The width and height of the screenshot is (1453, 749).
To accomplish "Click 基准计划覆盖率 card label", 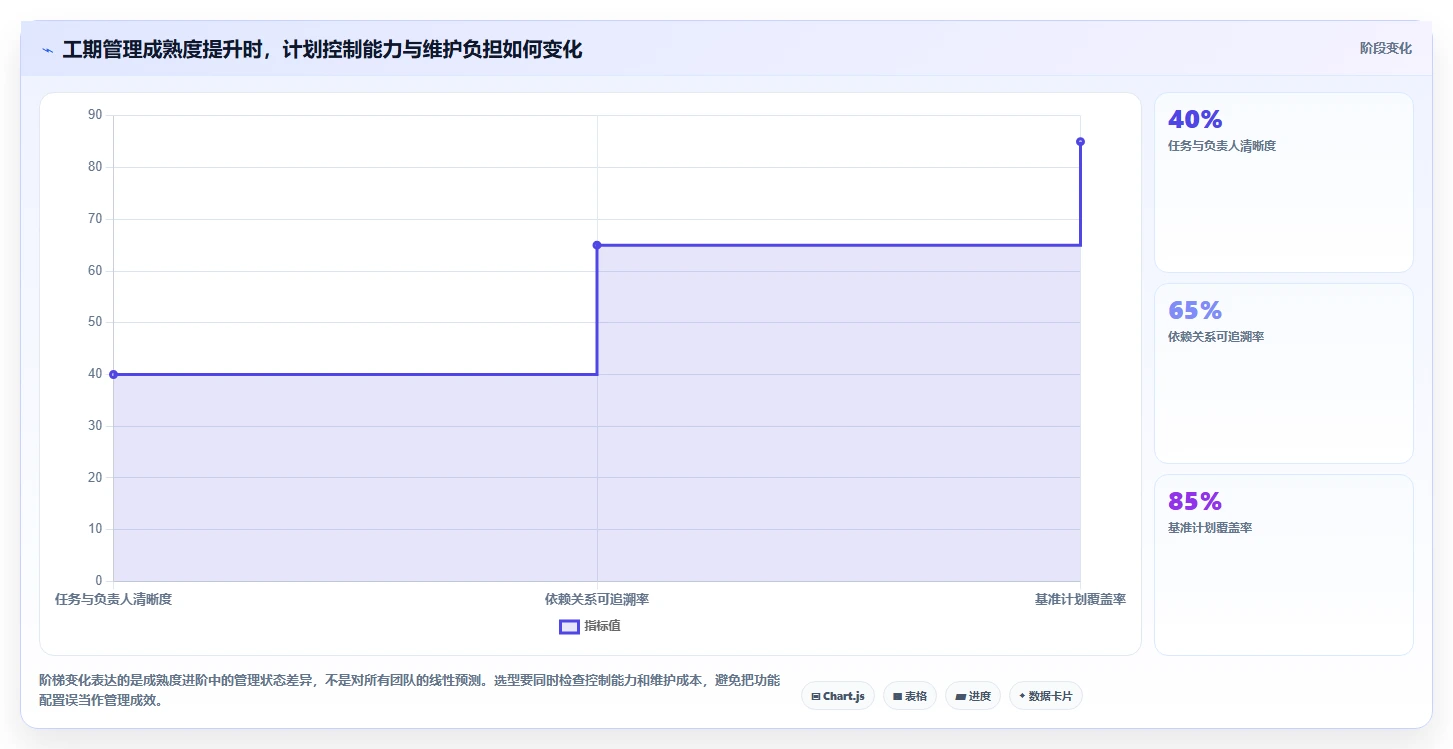I will 1210,528.
